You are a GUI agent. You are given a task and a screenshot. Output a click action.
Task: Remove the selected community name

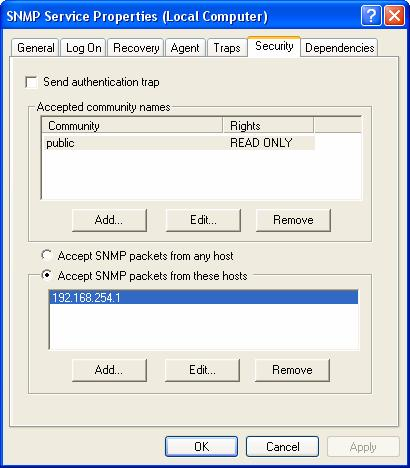[x=293, y=220]
